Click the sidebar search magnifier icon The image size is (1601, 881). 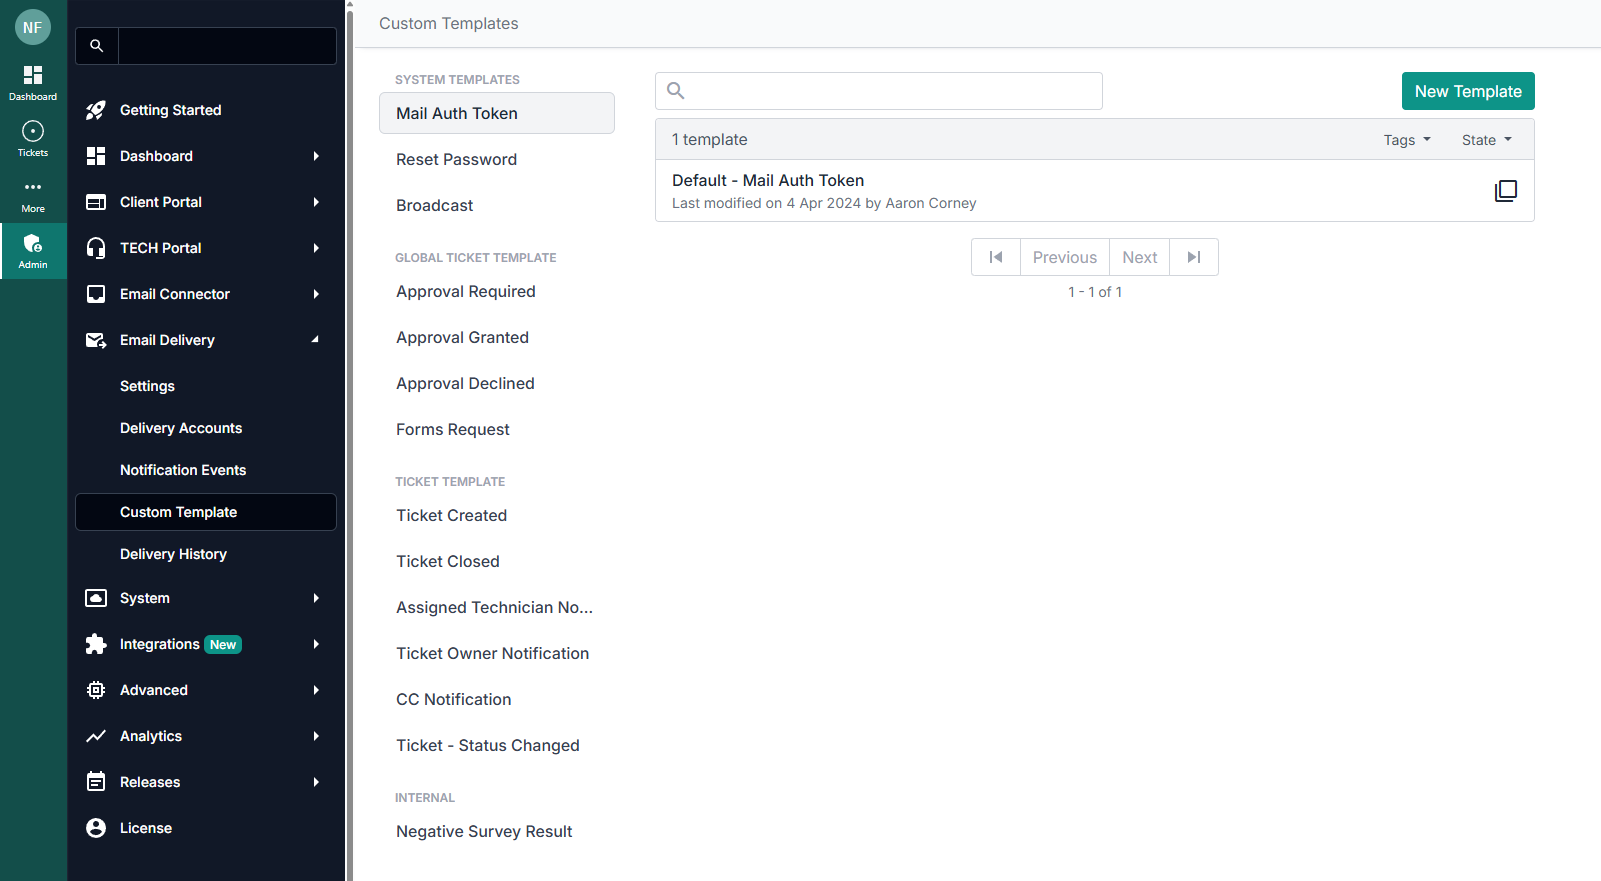coord(97,46)
